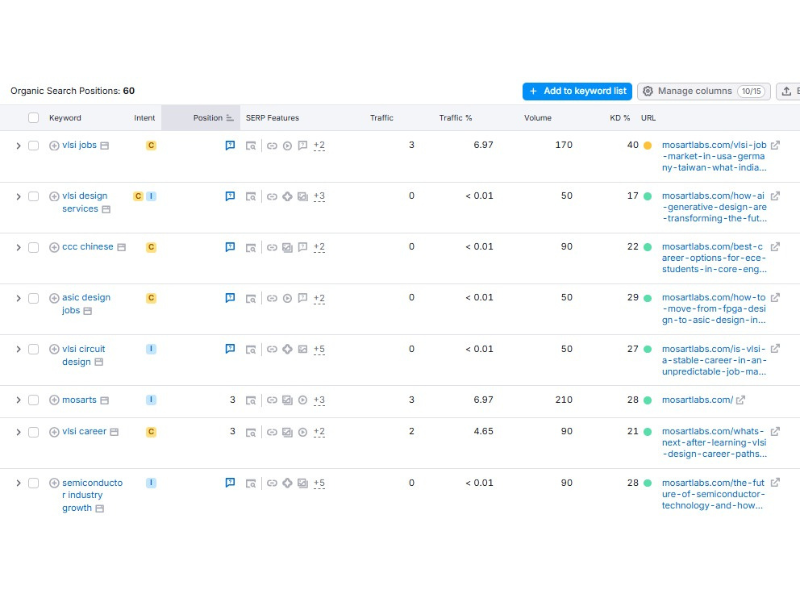Check the box for vlsi design services
800x600 pixels.
click(33, 197)
